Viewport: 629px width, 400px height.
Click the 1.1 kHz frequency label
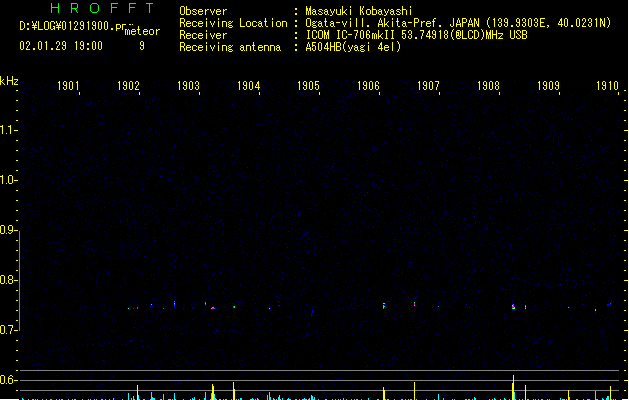pyautogui.click(x=8, y=130)
